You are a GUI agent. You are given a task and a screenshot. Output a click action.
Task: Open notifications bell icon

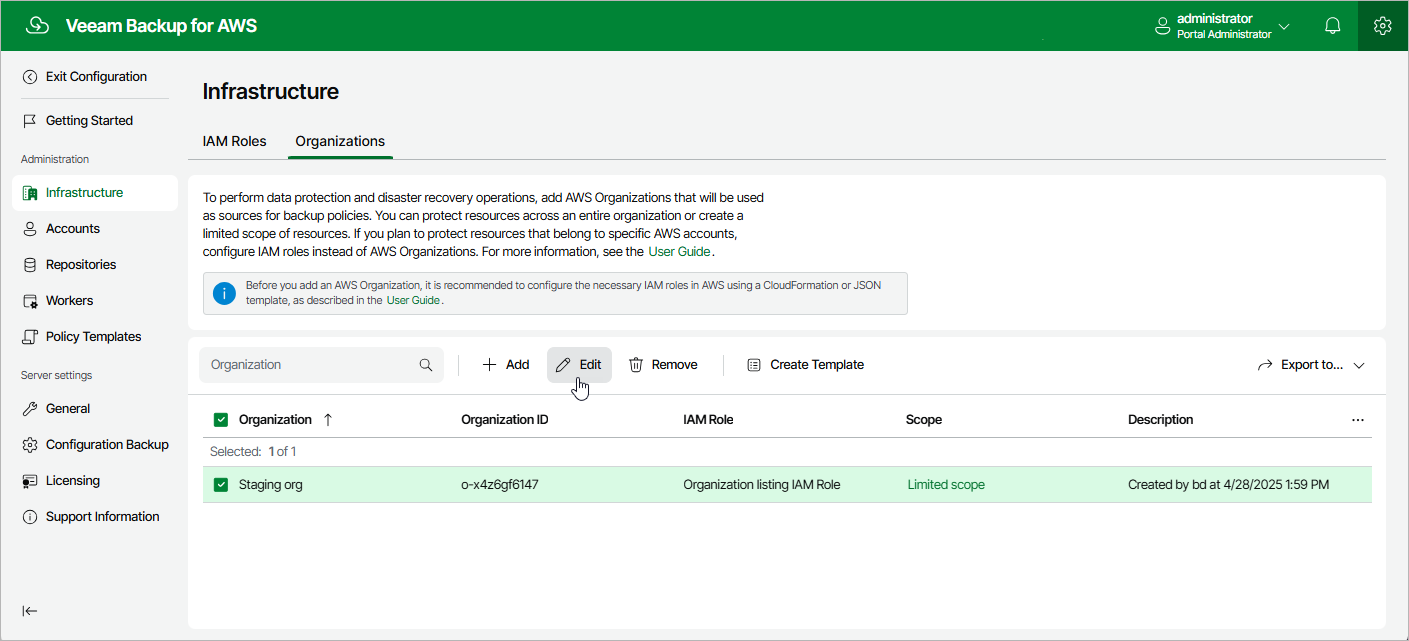[1333, 26]
